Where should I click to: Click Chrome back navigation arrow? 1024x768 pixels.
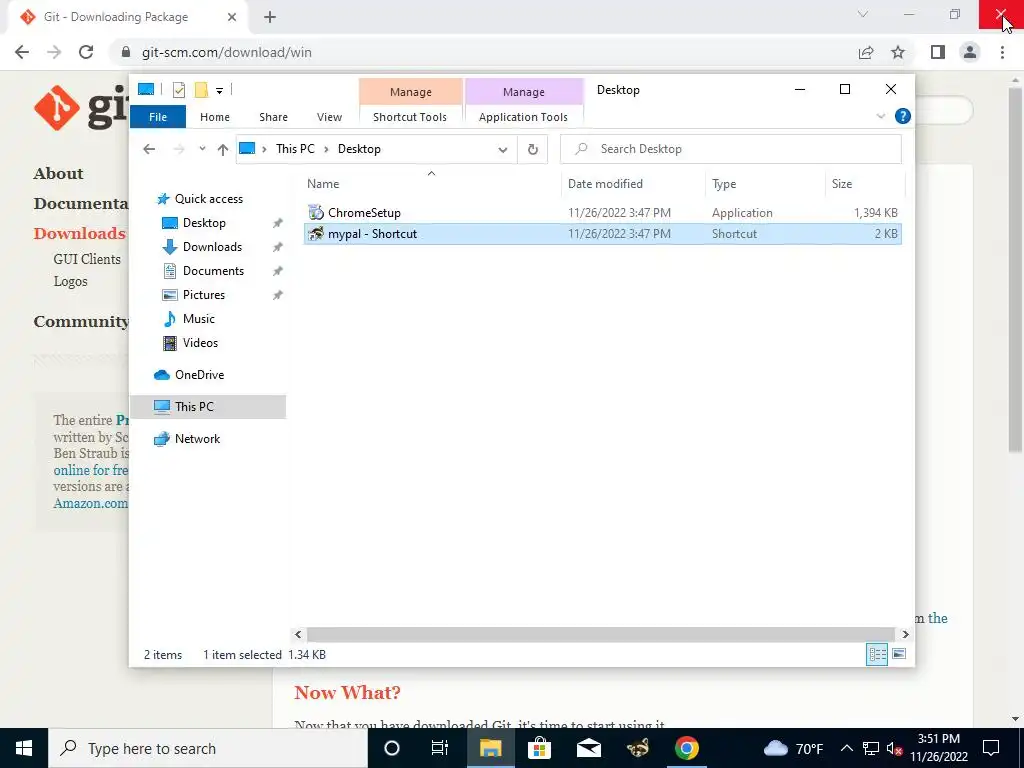[x=22, y=52]
